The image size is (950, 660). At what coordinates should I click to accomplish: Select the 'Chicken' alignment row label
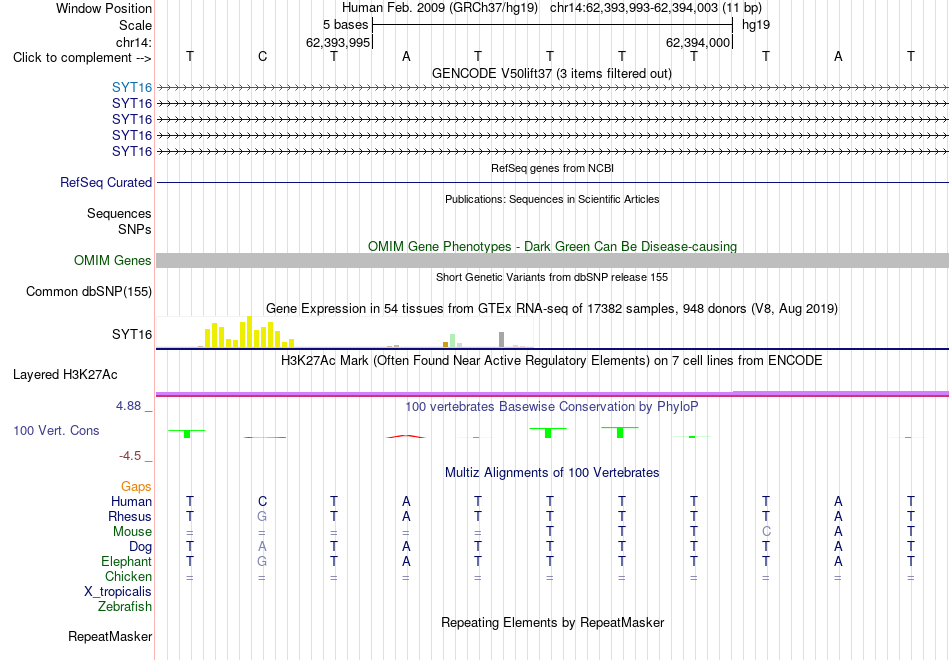pyautogui.click(x=128, y=576)
